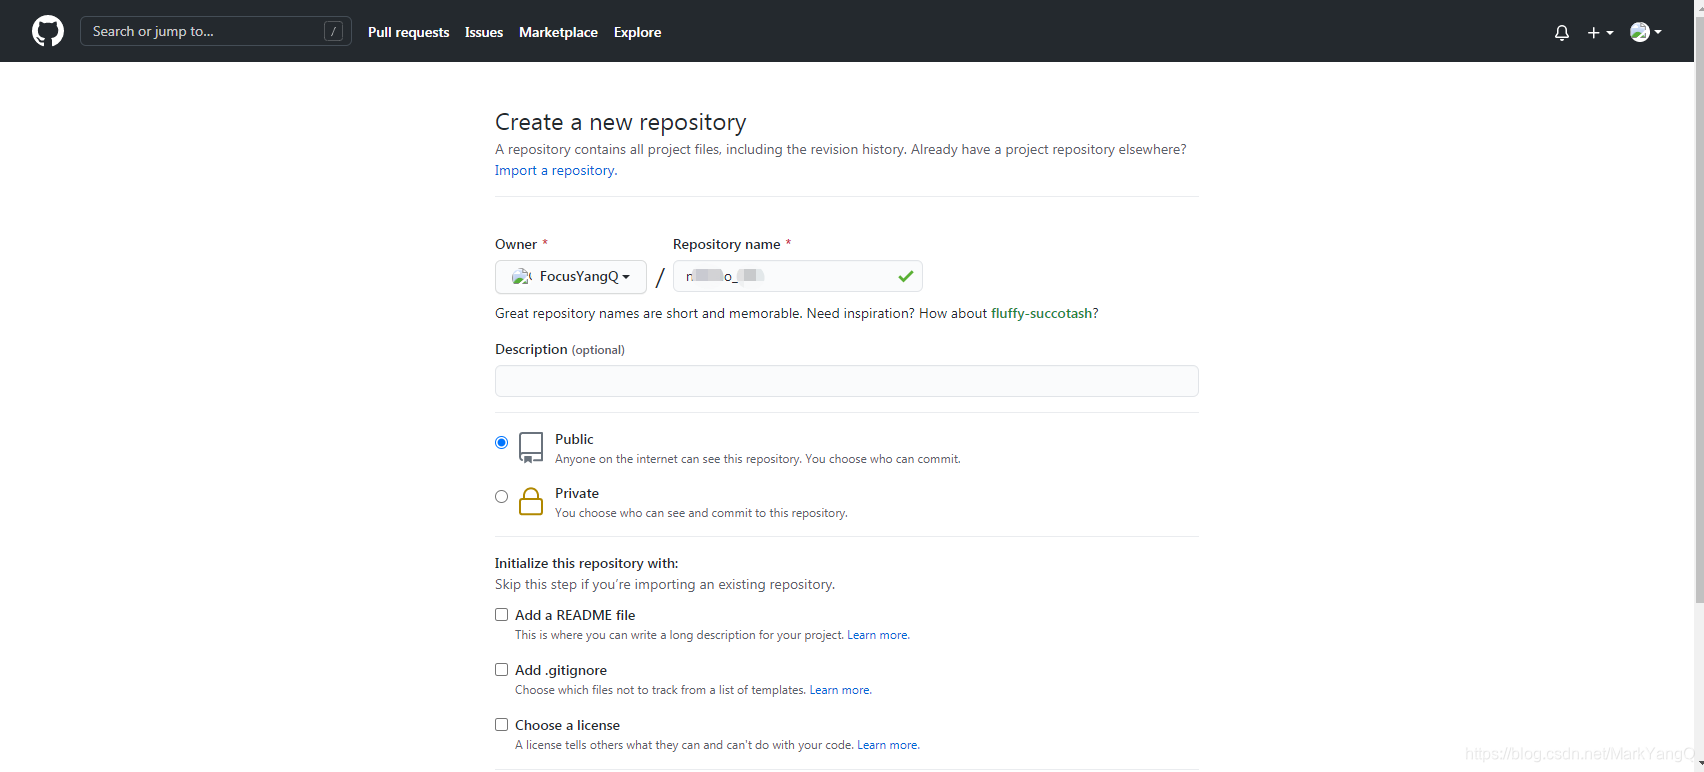The image size is (1704, 772).
Task: Go to Marketplace
Action: coord(558,32)
